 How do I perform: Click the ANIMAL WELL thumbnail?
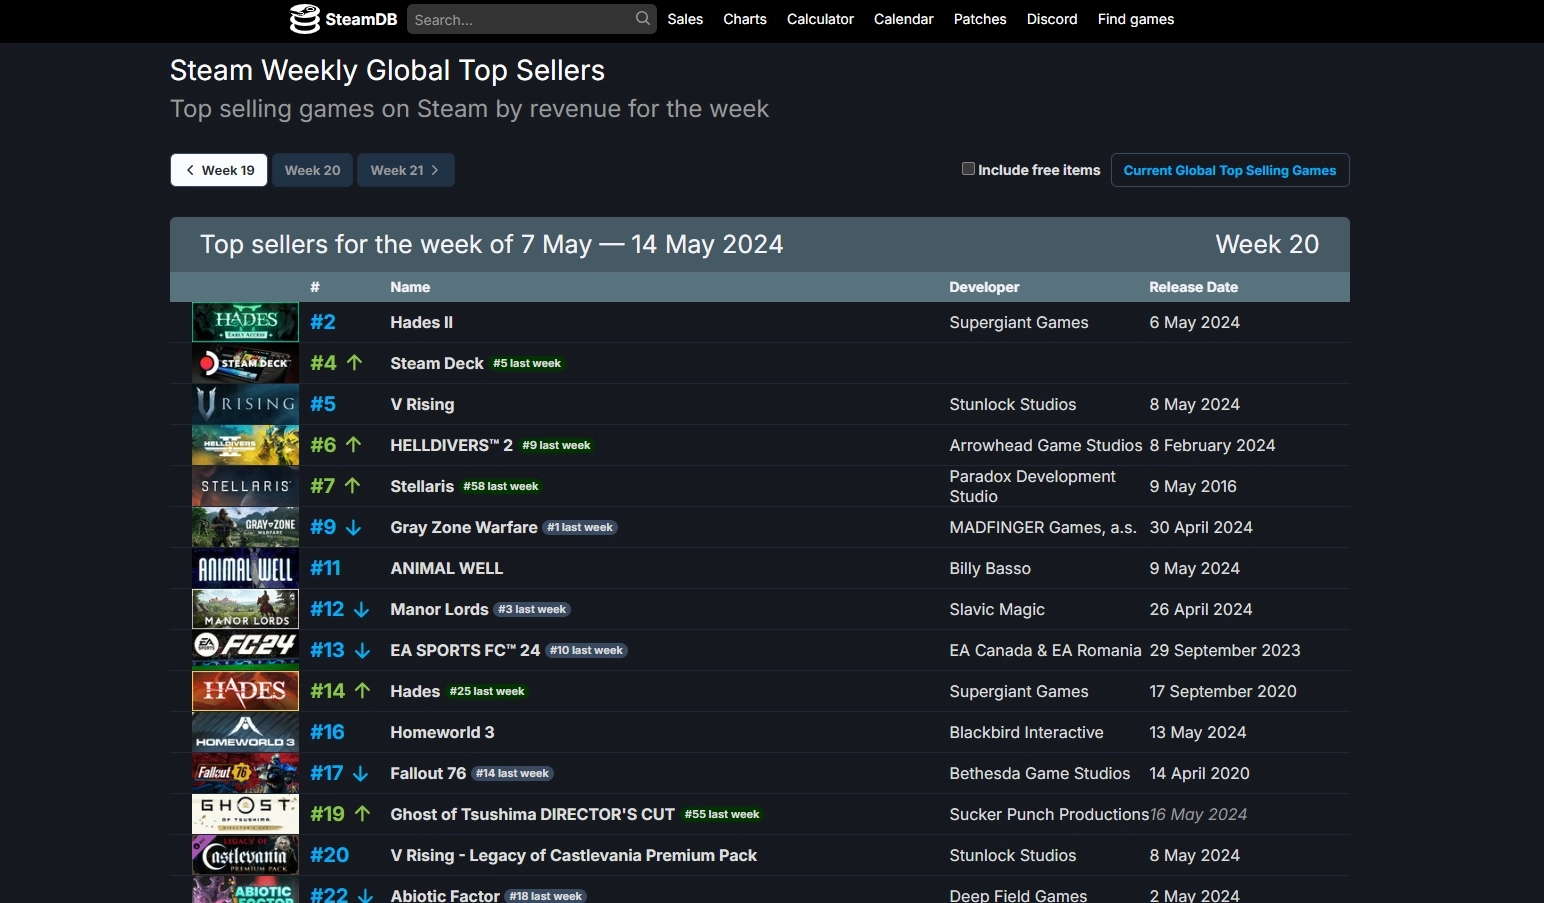[245, 568]
